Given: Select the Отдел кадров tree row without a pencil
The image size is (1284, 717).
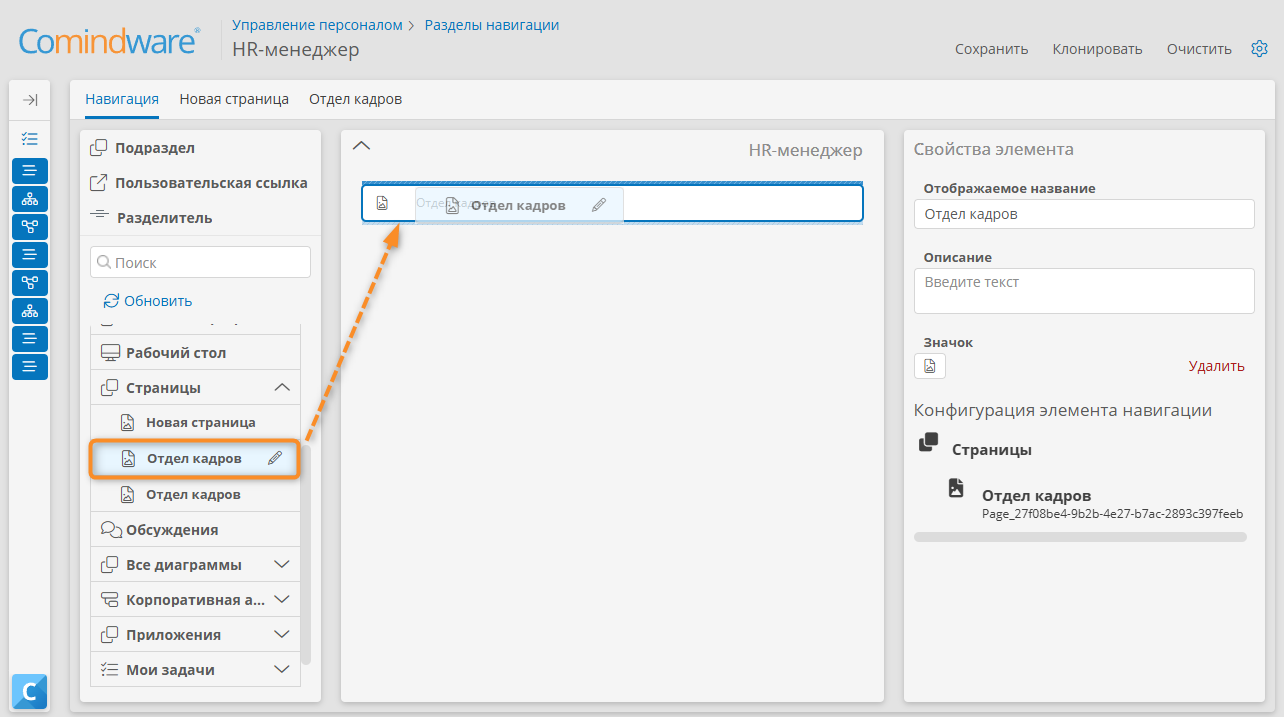Looking at the screenshot, I should pyautogui.click(x=195, y=495).
